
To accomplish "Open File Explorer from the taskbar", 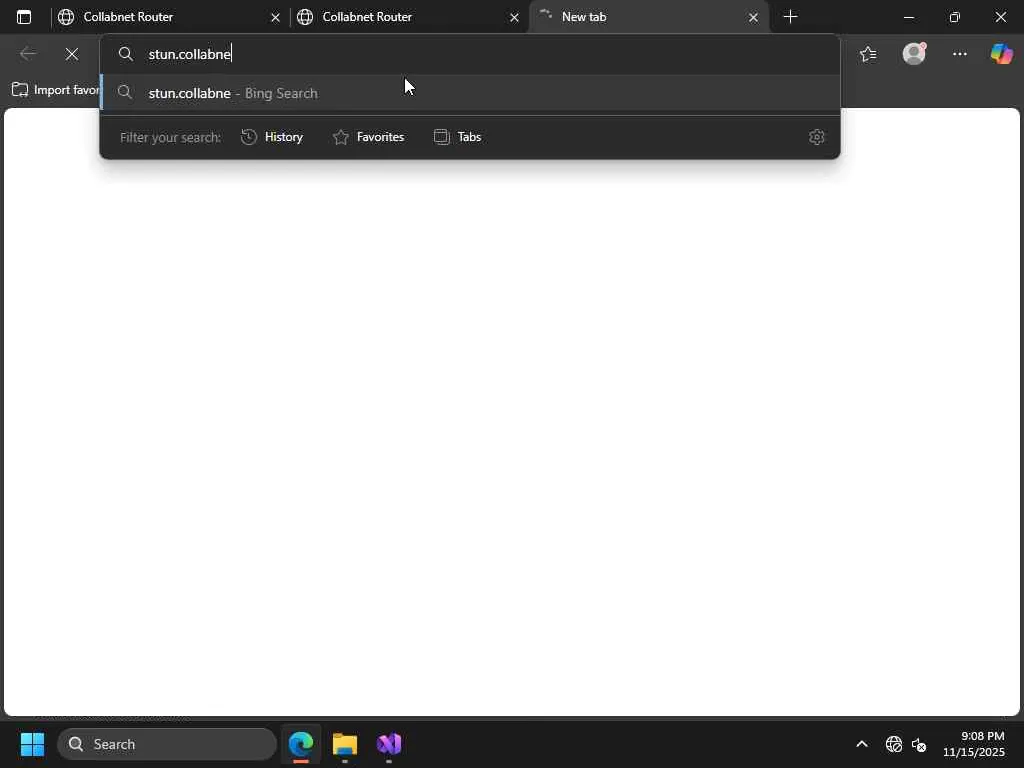I will coord(345,744).
